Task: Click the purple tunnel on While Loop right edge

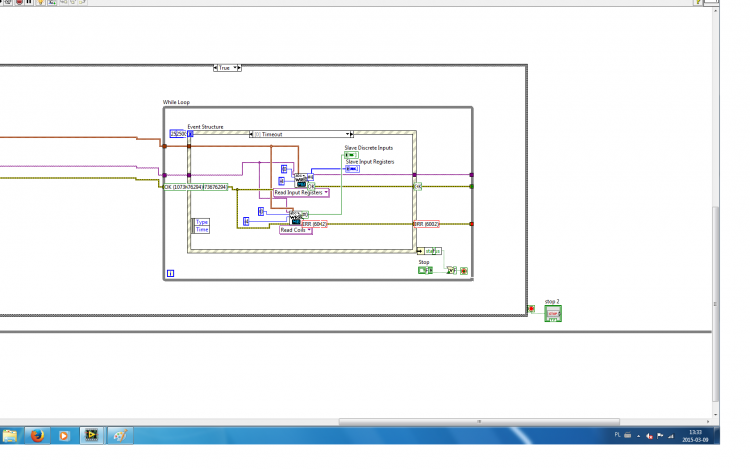Action: tap(472, 175)
